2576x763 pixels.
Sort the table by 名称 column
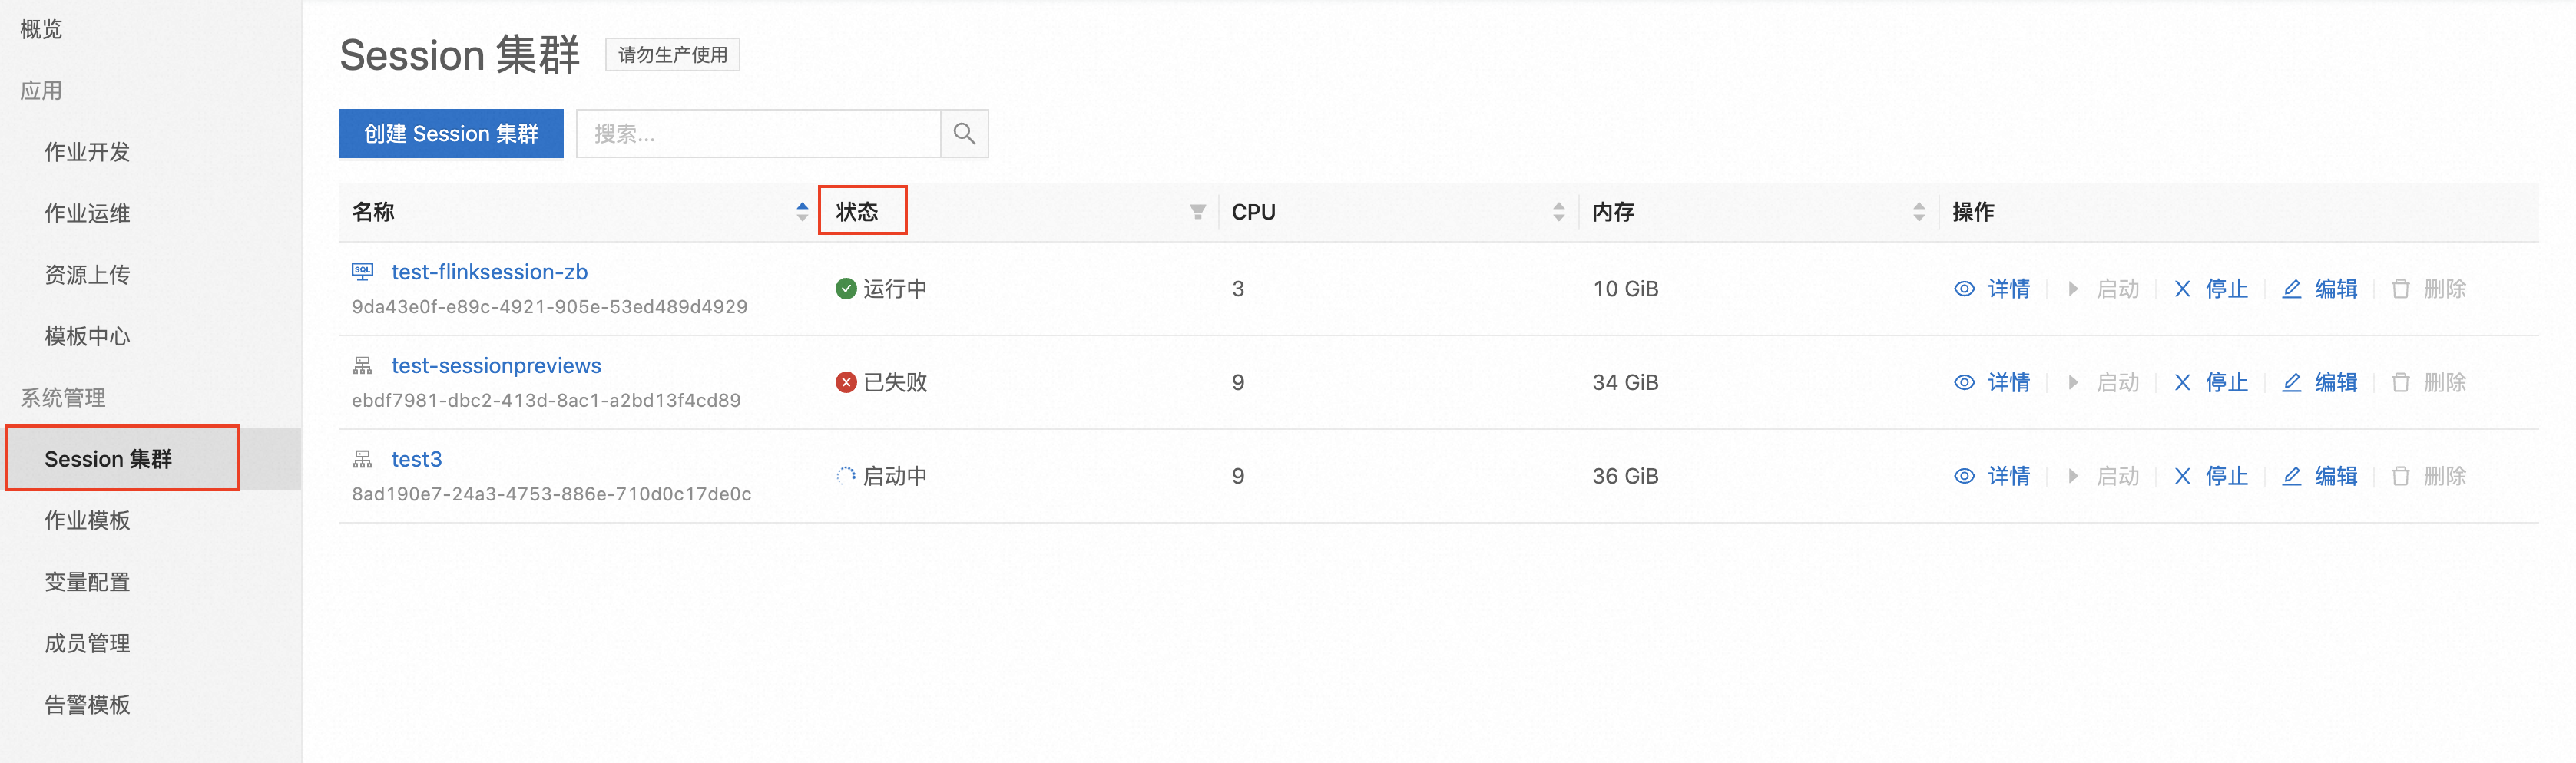[802, 212]
